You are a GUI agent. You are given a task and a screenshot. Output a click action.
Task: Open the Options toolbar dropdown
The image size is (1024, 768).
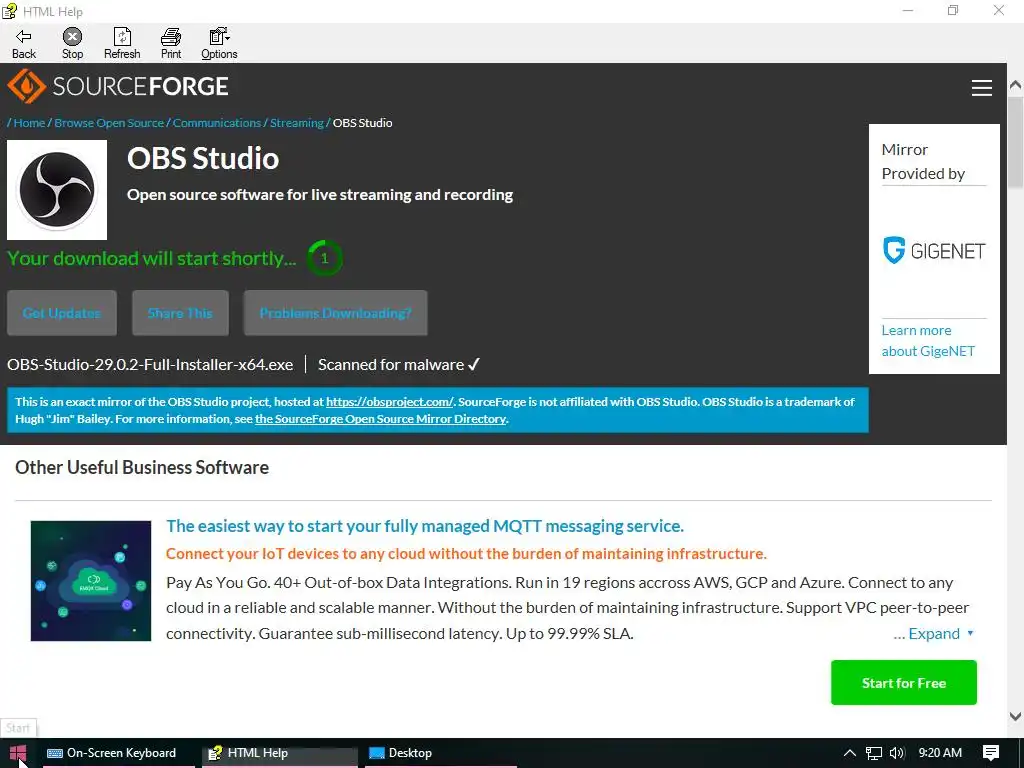(x=219, y=44)
